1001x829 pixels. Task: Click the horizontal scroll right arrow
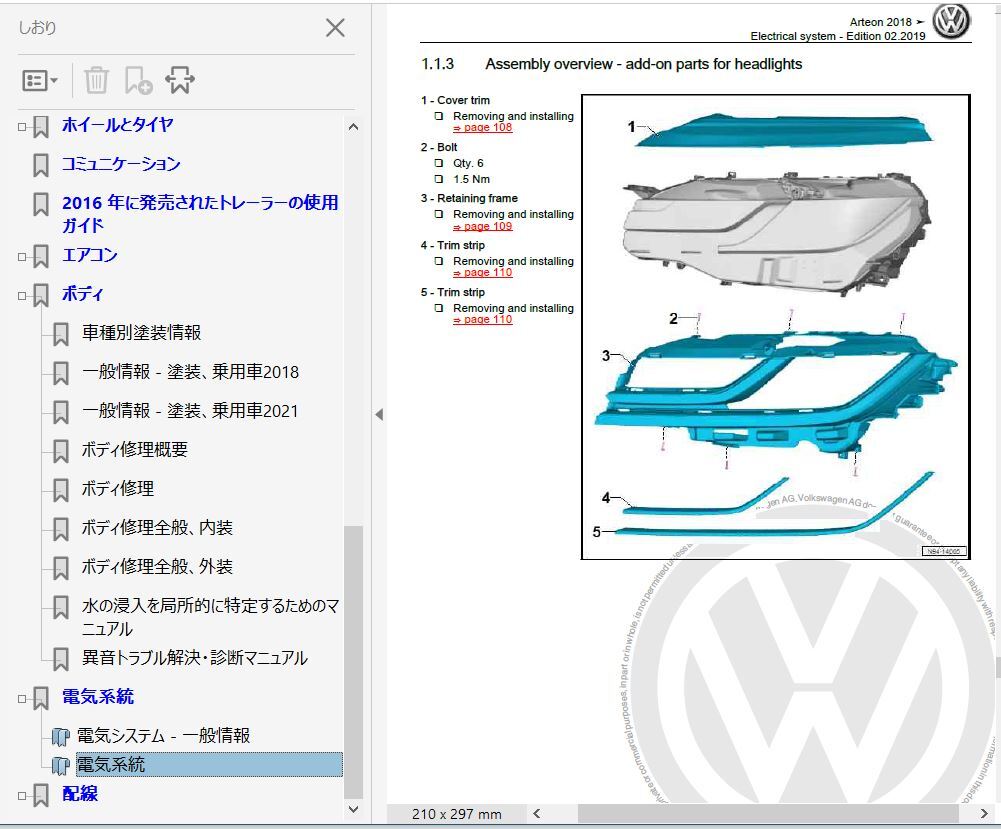[x=984, y=813]
